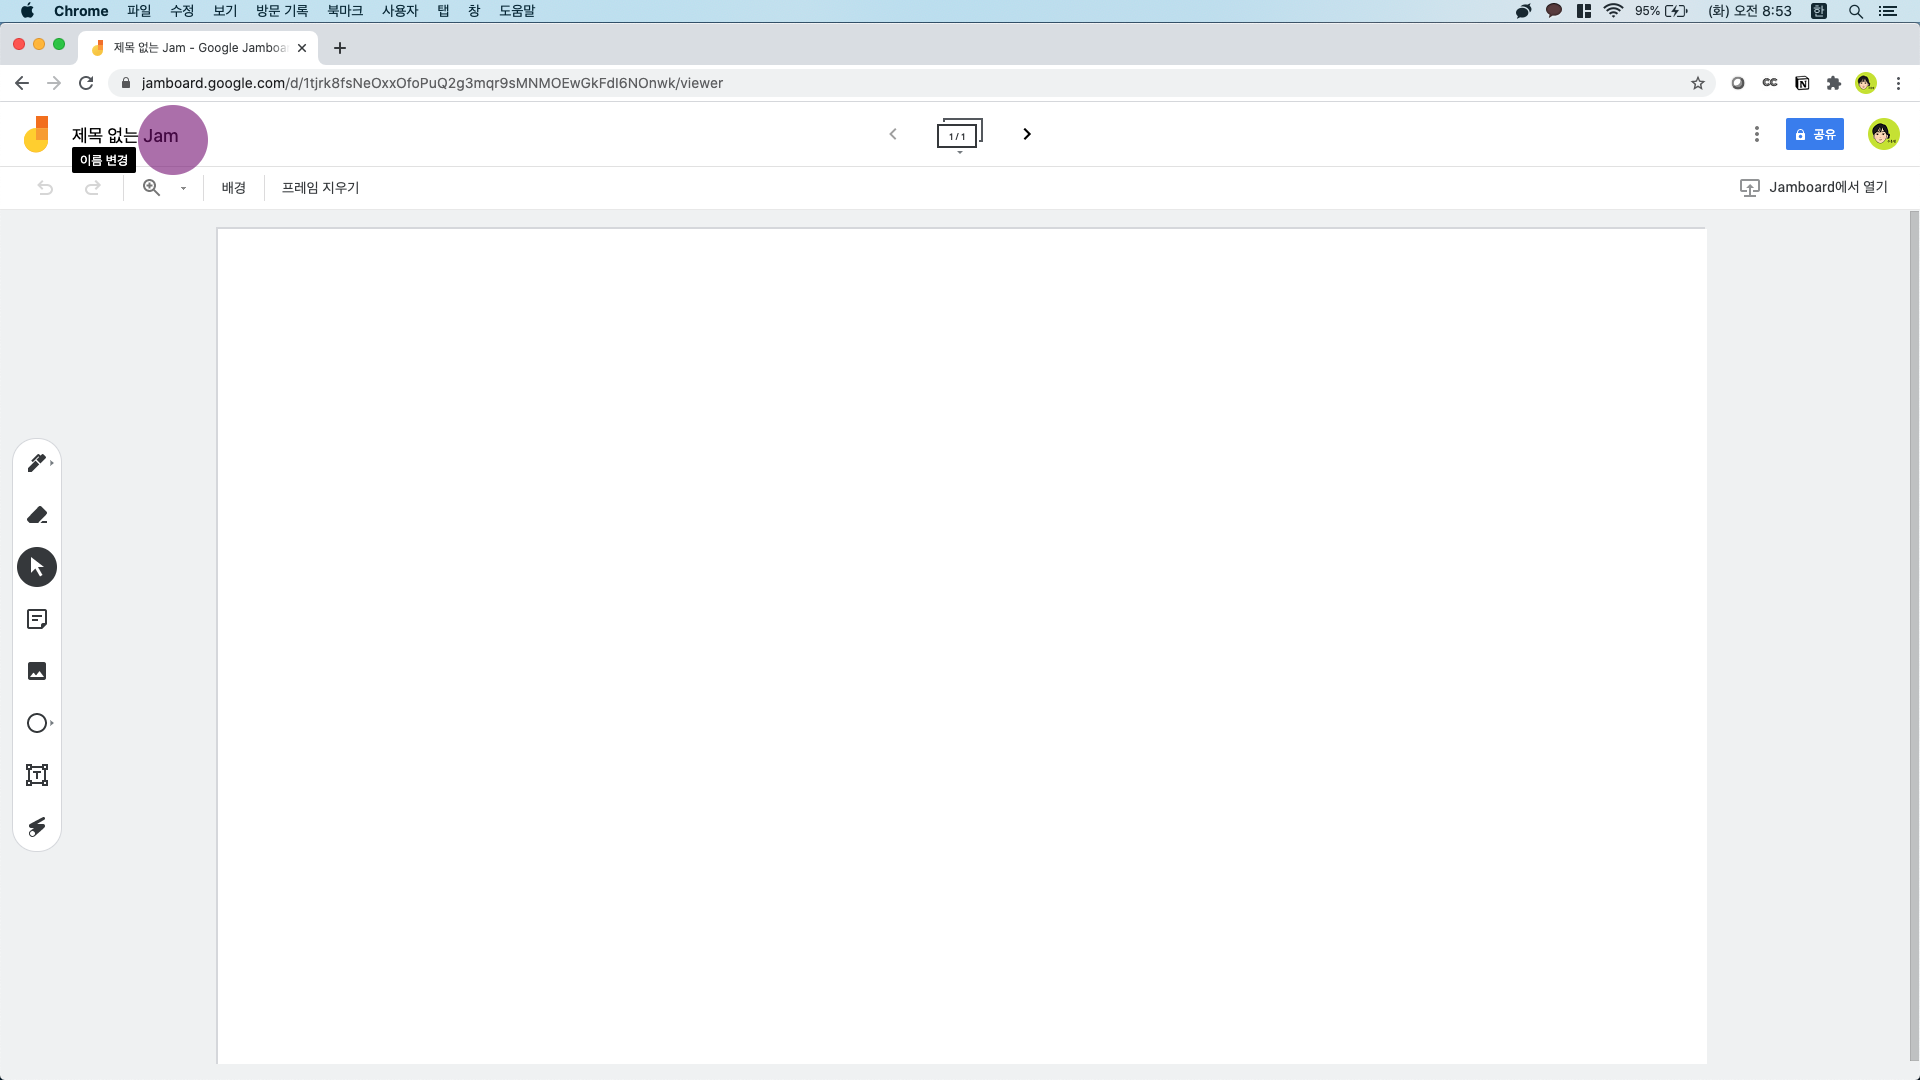The width and height of the screenshot is (1920, 1080).
Task: Open the 북마크 menu in menu bar
Action: point(344,11)
